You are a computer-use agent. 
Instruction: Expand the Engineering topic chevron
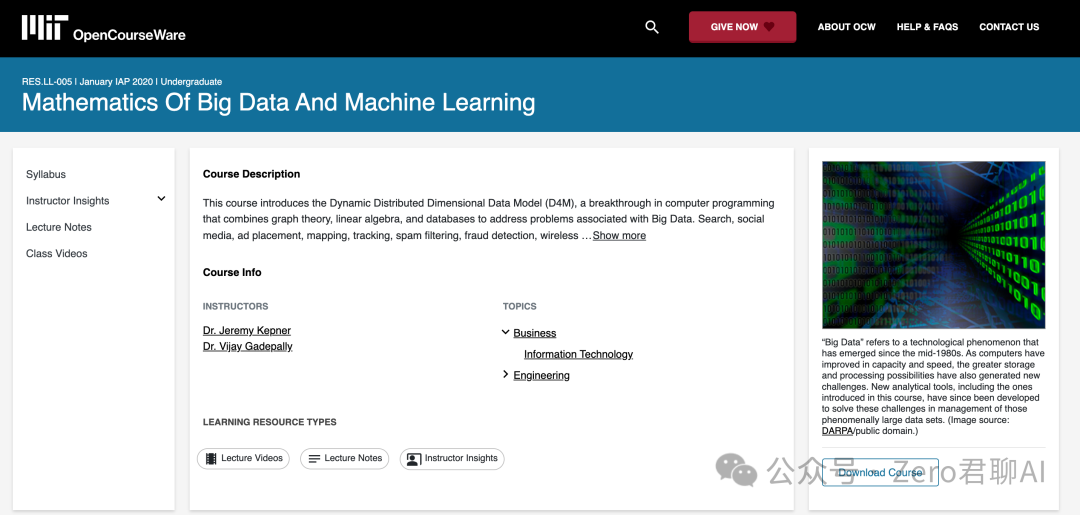pos(506,375)
